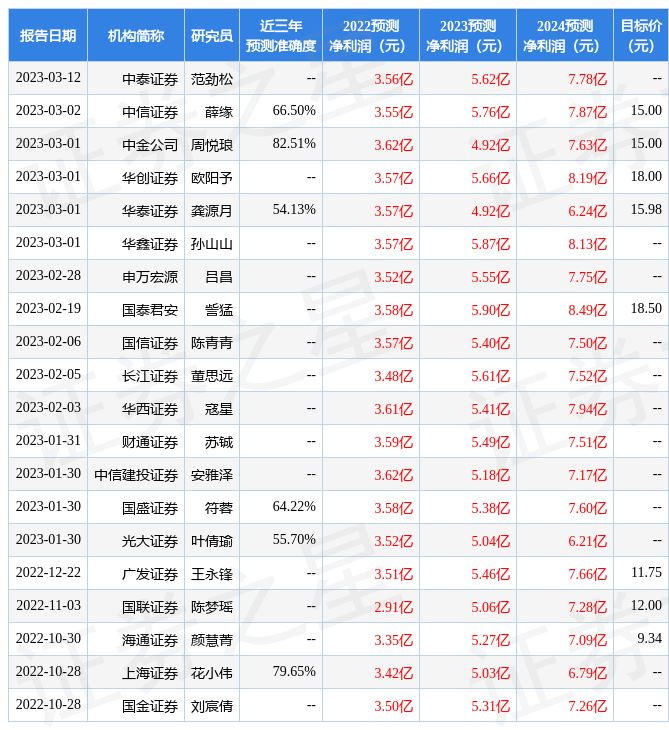This screenshot has width=669, height=730.
Task: Click the 研究员 column header
Action: click(212, 35)
